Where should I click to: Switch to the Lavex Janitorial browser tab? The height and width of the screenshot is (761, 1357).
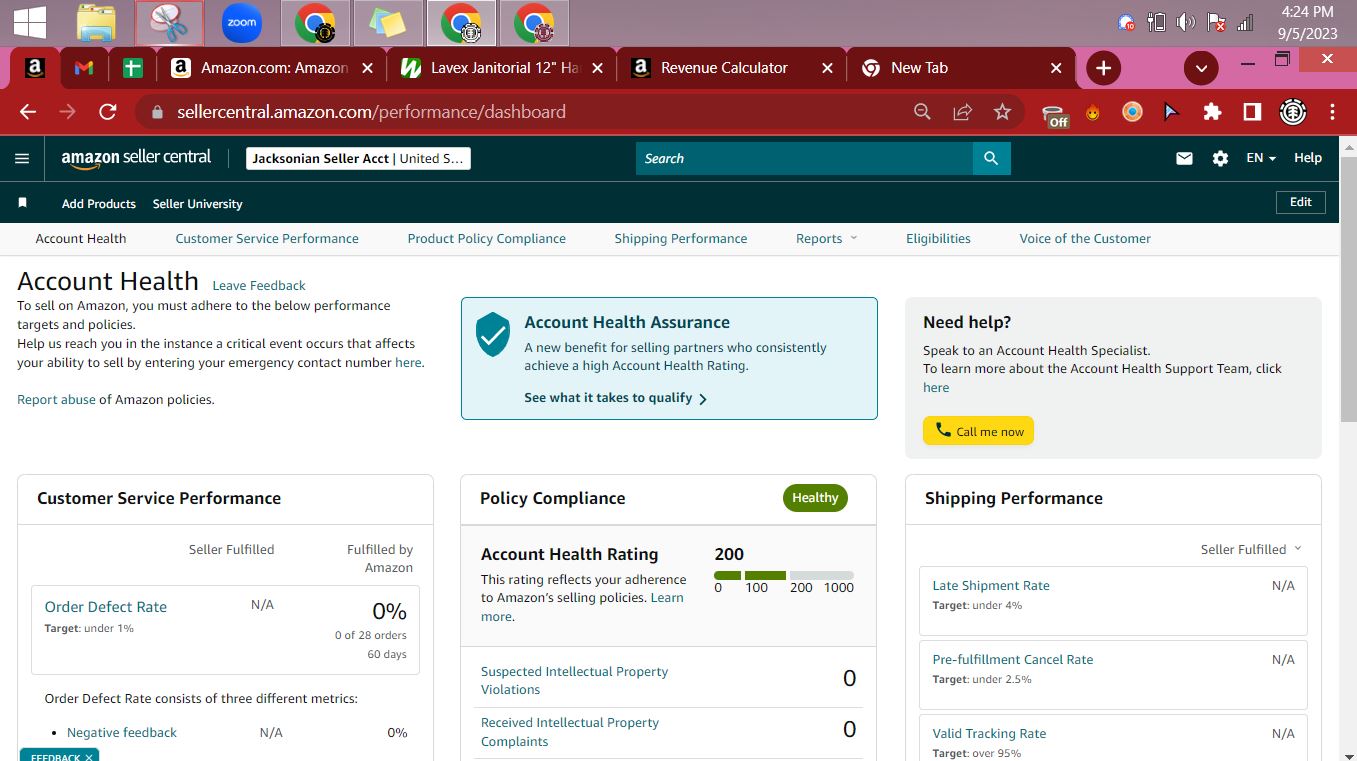coord(500,68)
